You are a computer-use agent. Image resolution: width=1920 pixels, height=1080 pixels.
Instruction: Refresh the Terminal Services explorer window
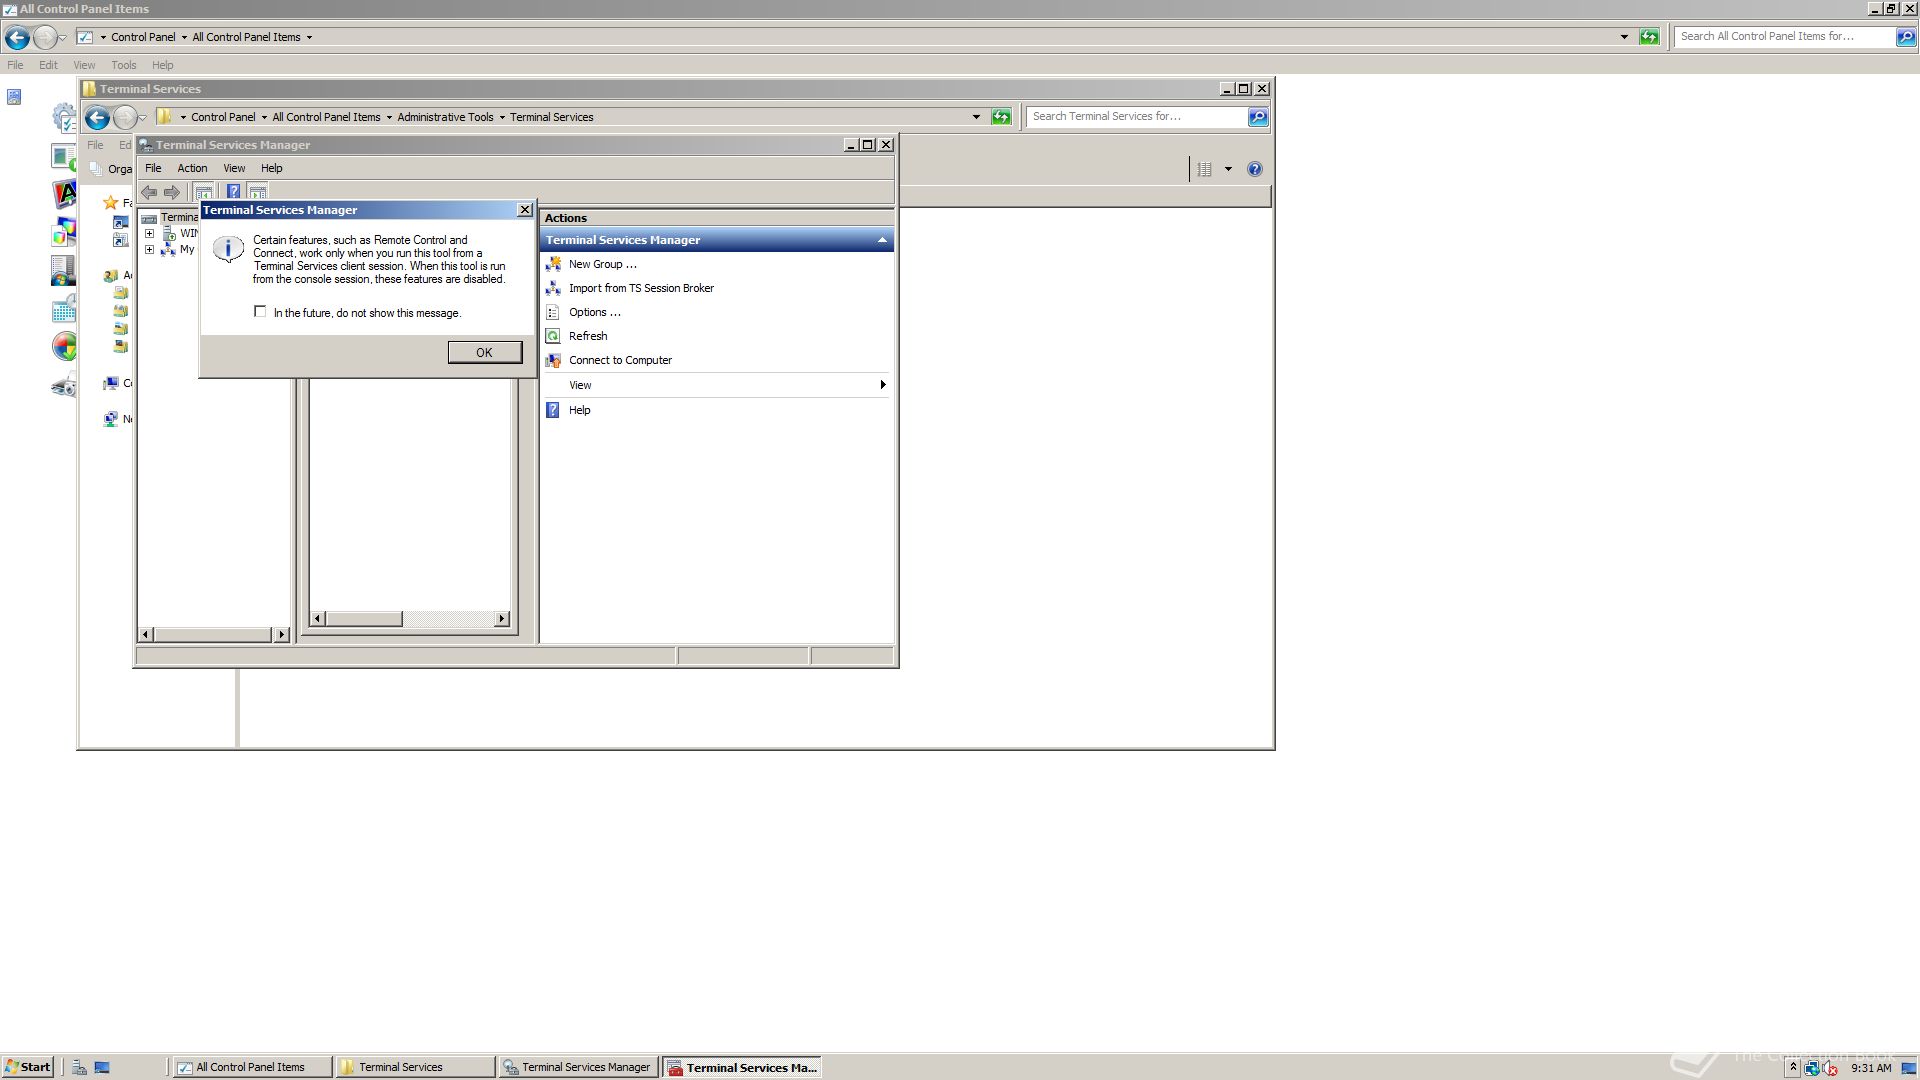coord(1001,117)
